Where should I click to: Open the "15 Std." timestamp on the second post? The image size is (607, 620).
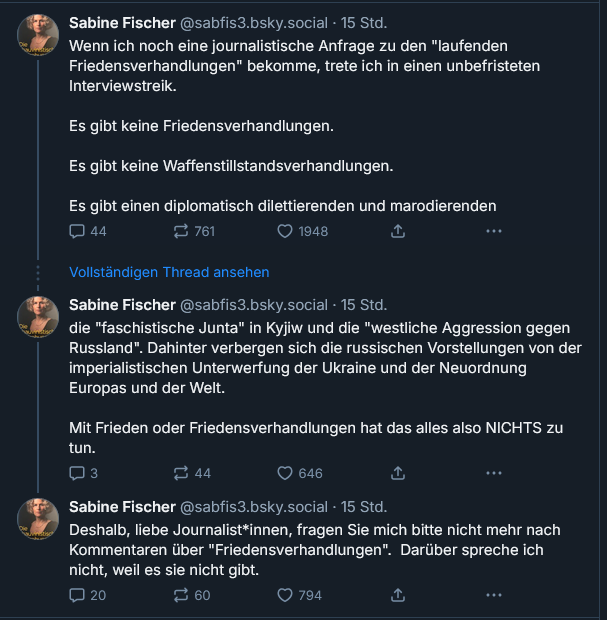[x=364, y=304]
